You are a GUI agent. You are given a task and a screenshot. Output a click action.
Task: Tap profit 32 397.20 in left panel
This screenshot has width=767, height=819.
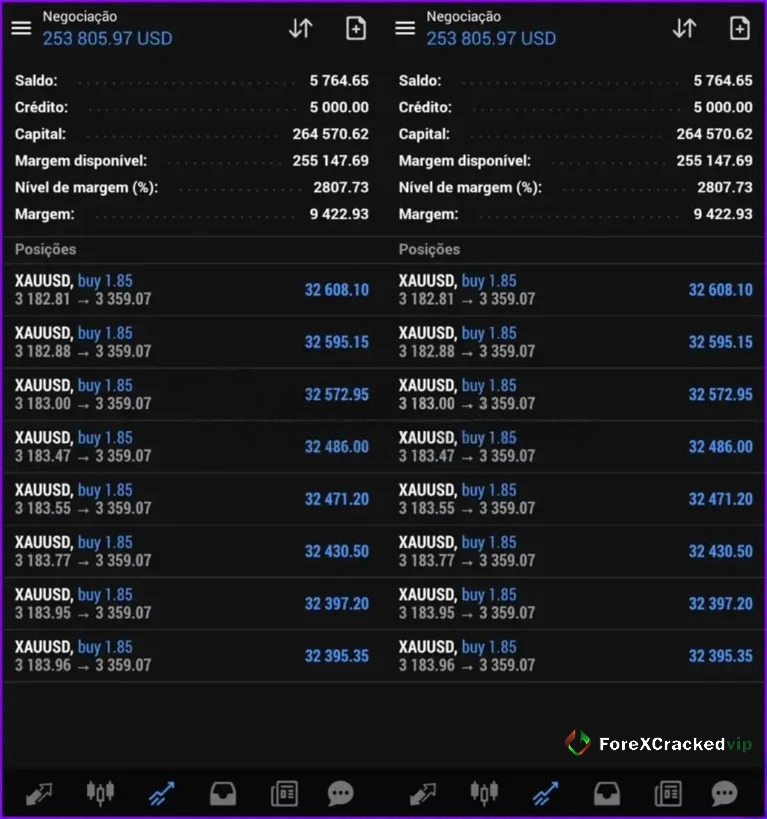(x=337, y=603)
